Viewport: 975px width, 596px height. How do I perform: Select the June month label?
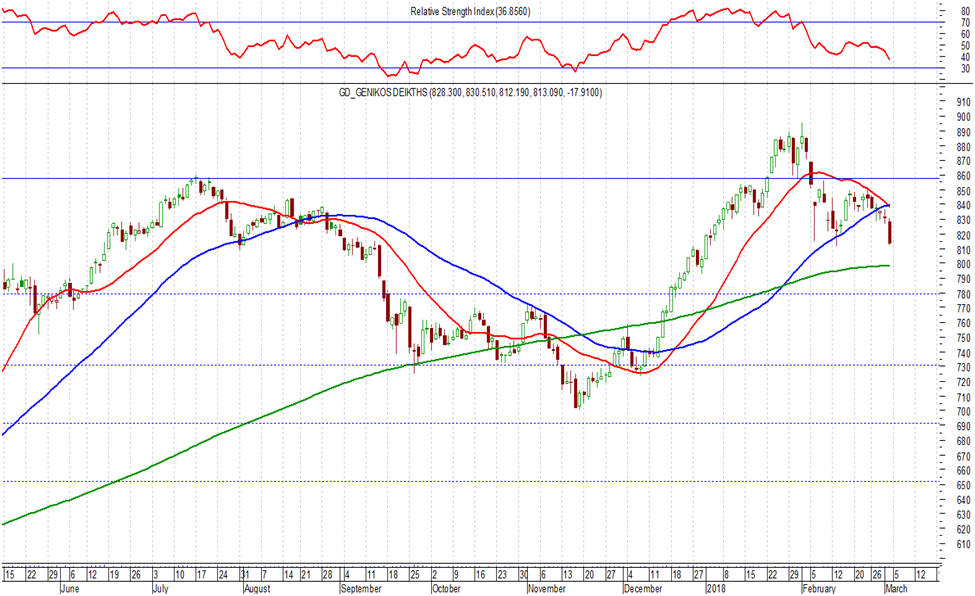coord(70,589)
